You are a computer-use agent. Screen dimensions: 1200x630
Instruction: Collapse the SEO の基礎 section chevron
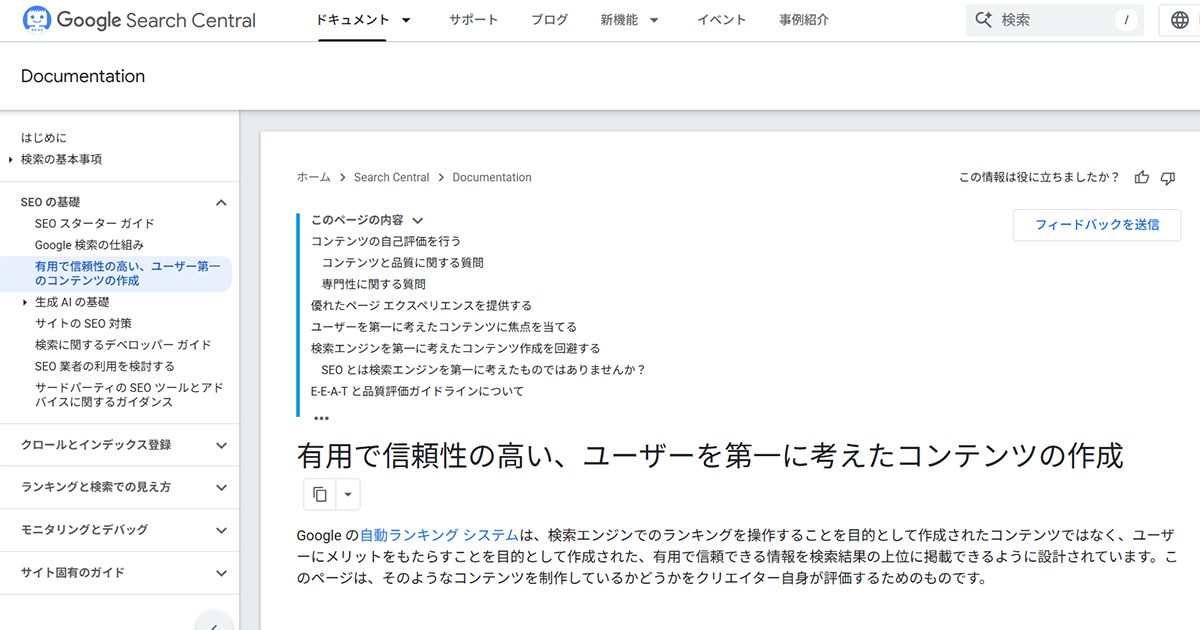(x=221, y=203)
